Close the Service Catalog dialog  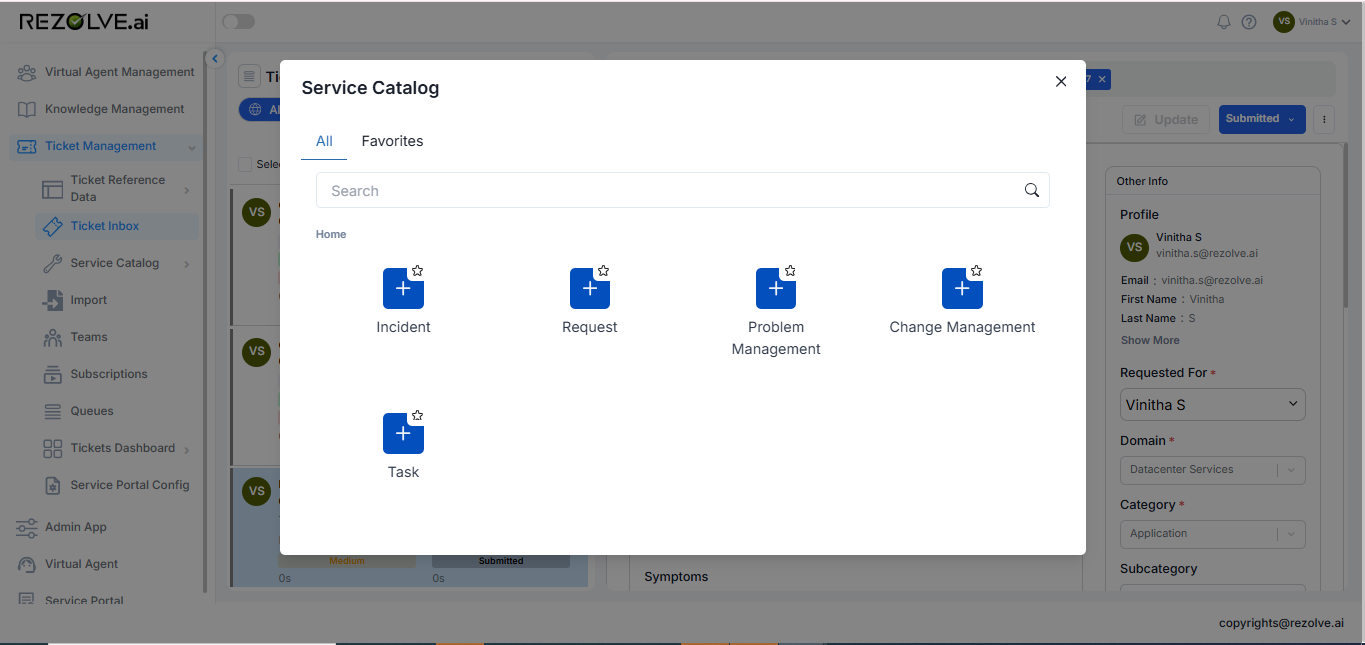pyautogui.click(x=1061, y=82)
